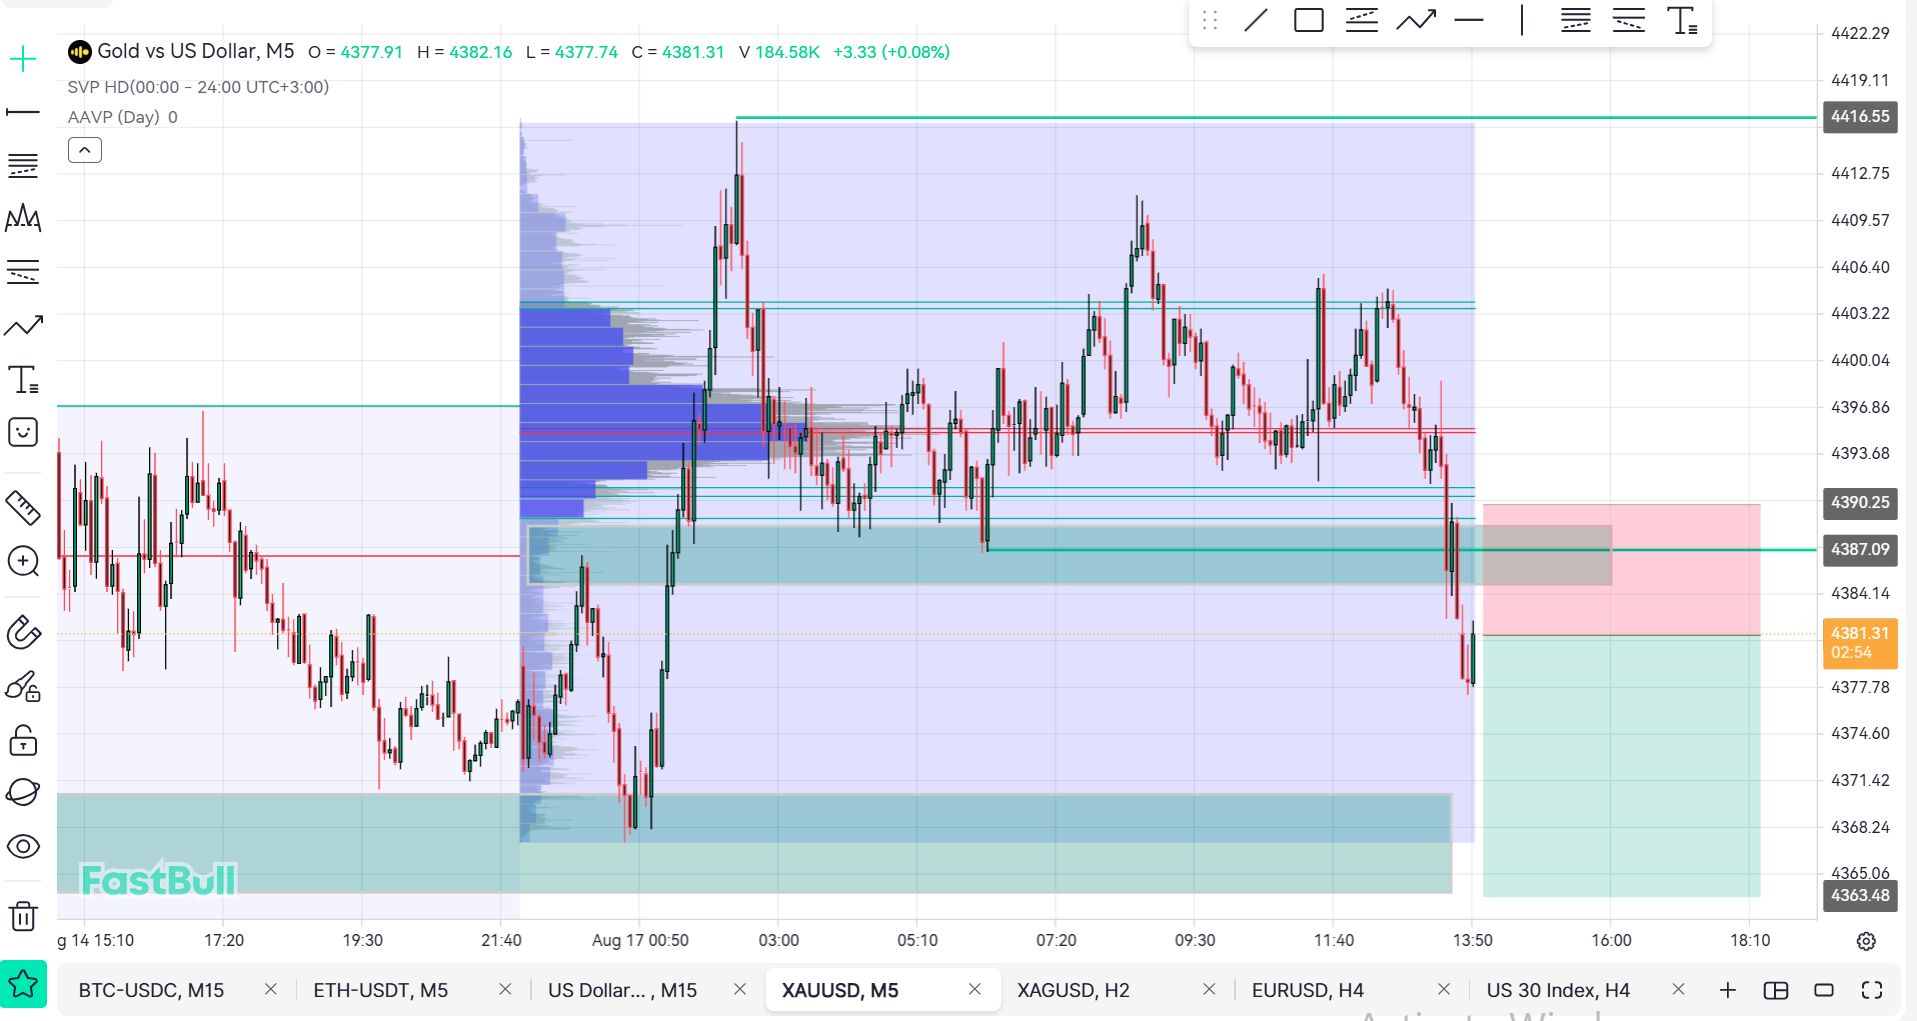The width and height of the screenshot is (1917, 1021).
Task: Select text tool in floating toolbar
Action: click(1682, 20)
